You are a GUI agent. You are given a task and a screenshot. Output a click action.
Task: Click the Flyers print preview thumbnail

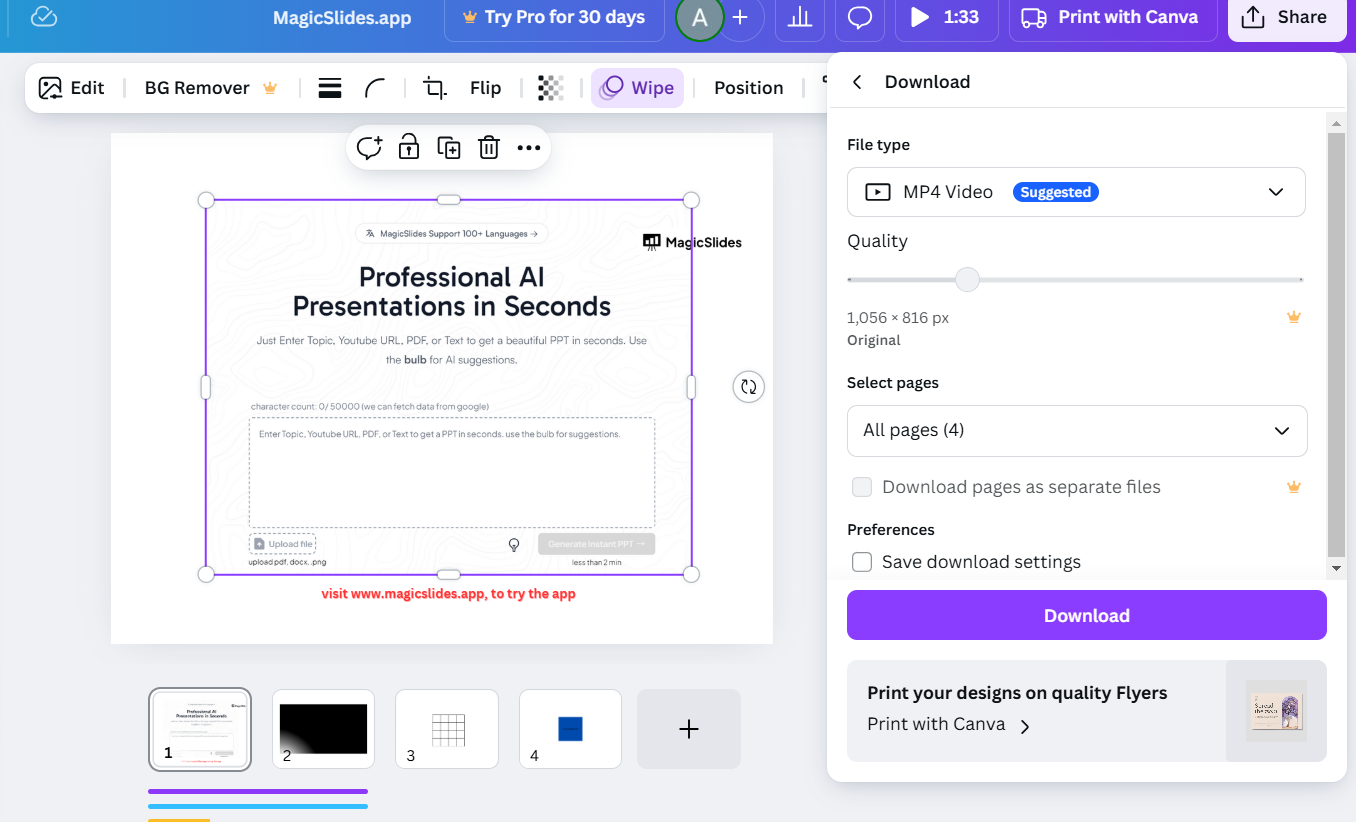[x=1276, y=711]
